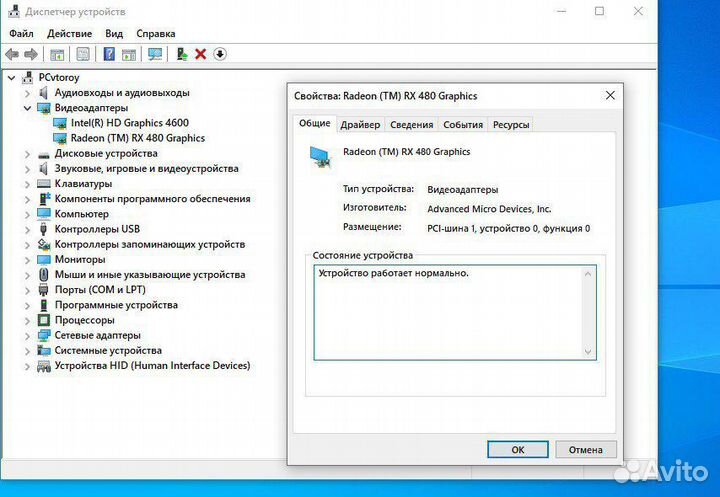This screenshot has height=497, width=720.
Task: Expand the Системные устройства category
Action: click(x=28, y=351)
